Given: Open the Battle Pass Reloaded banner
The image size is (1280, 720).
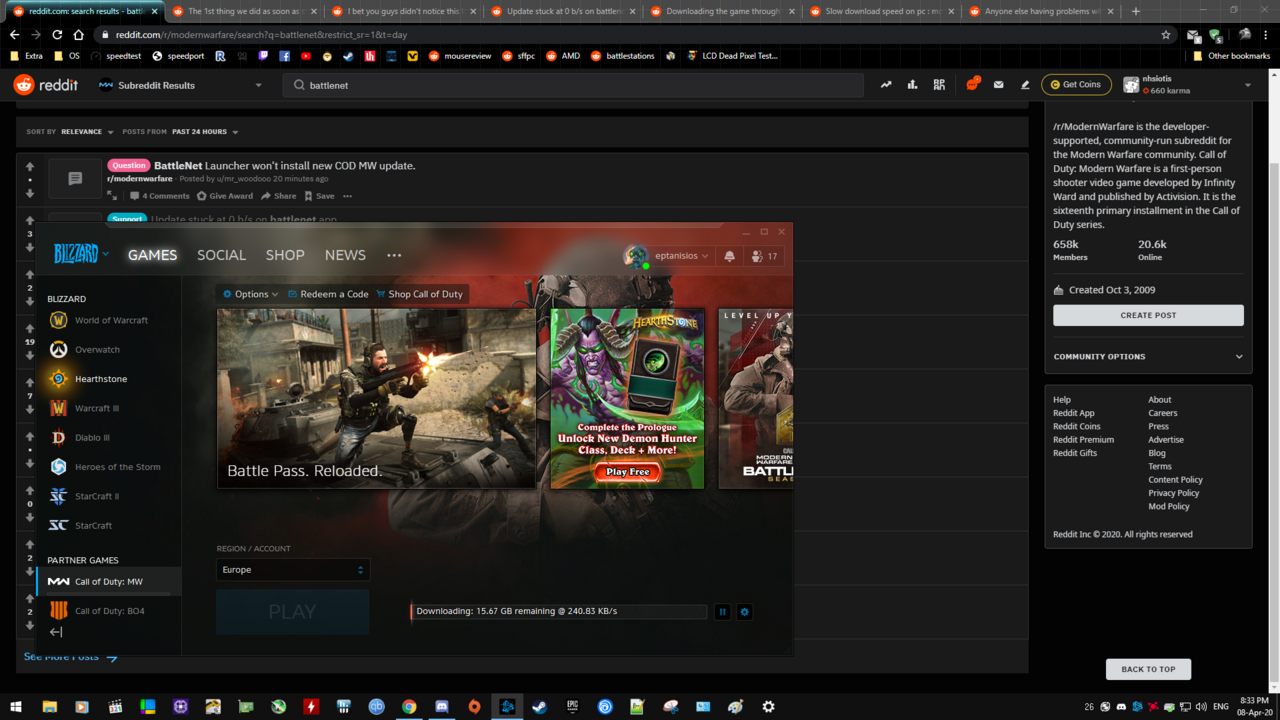Looking at the screenshot, I should [x=377, y=398].
